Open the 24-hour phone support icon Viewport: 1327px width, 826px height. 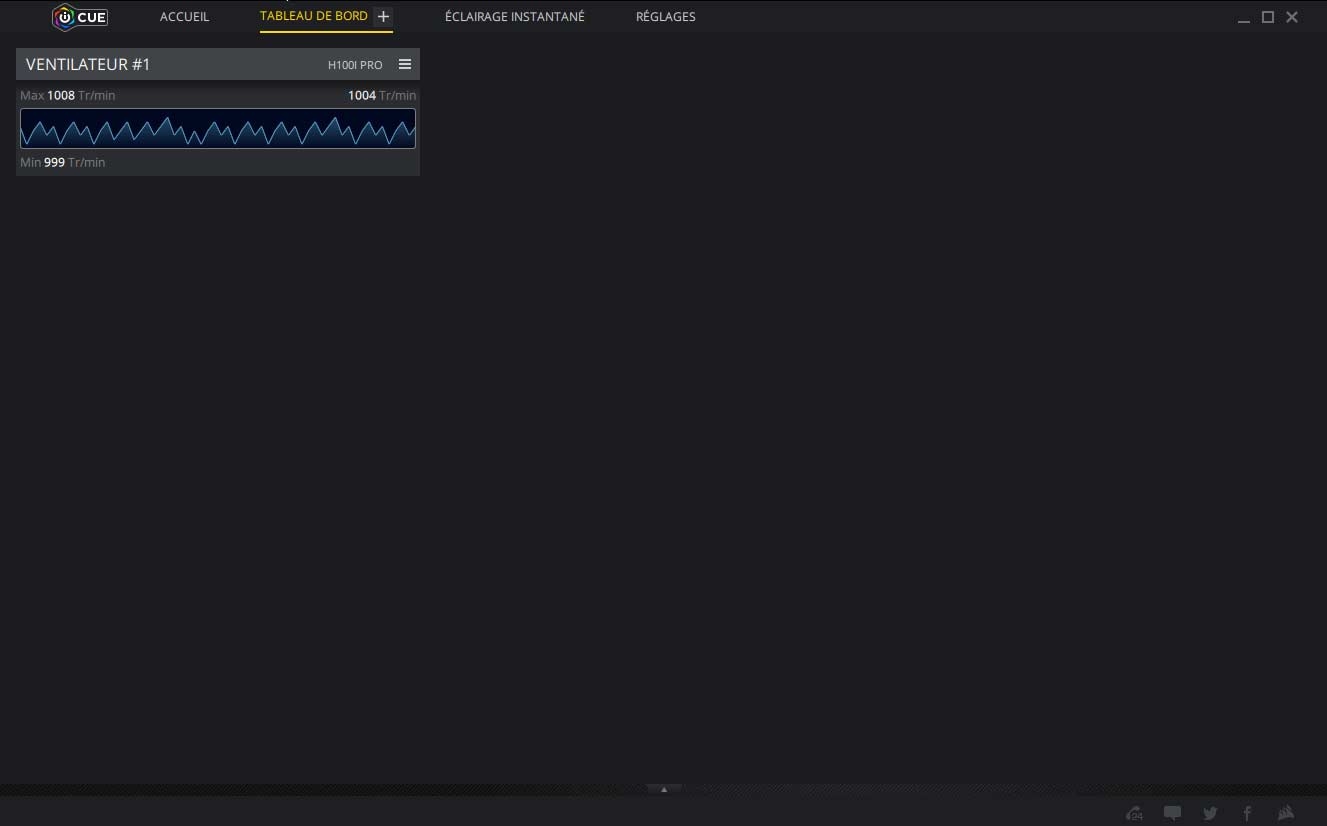click(x=1134, y=813)
